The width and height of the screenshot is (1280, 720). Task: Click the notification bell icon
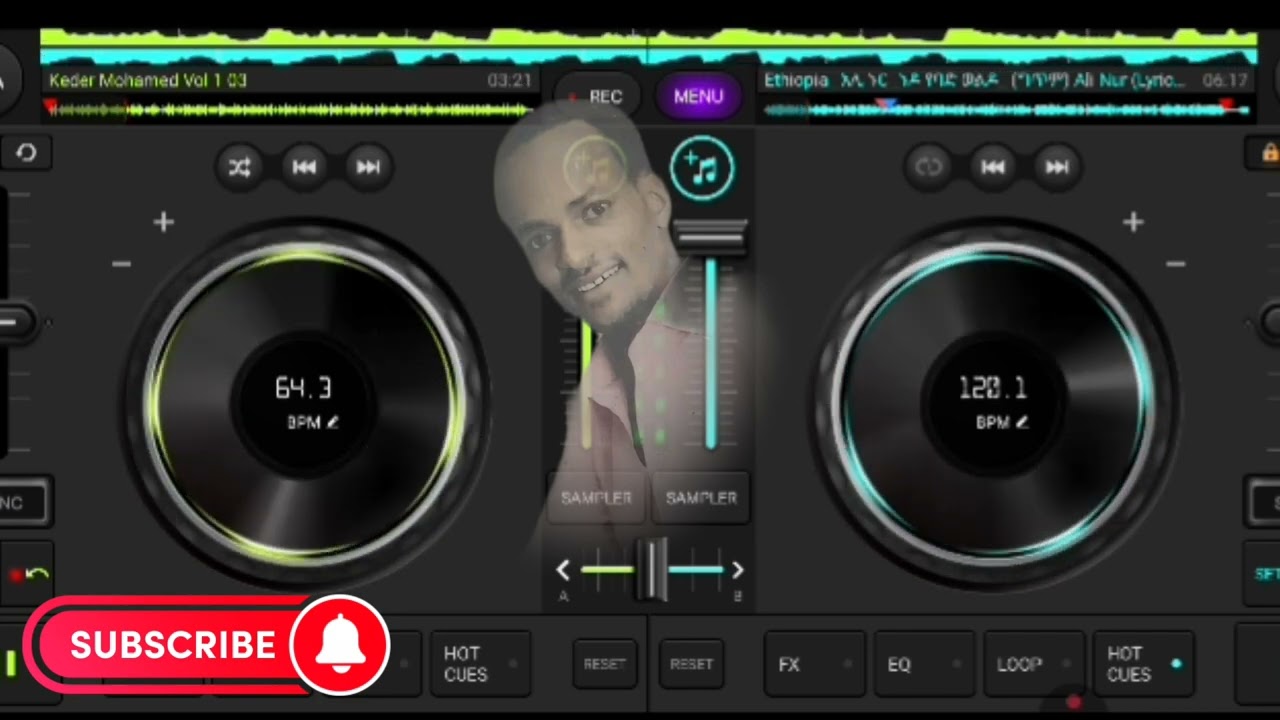click(x=341, y=645)
